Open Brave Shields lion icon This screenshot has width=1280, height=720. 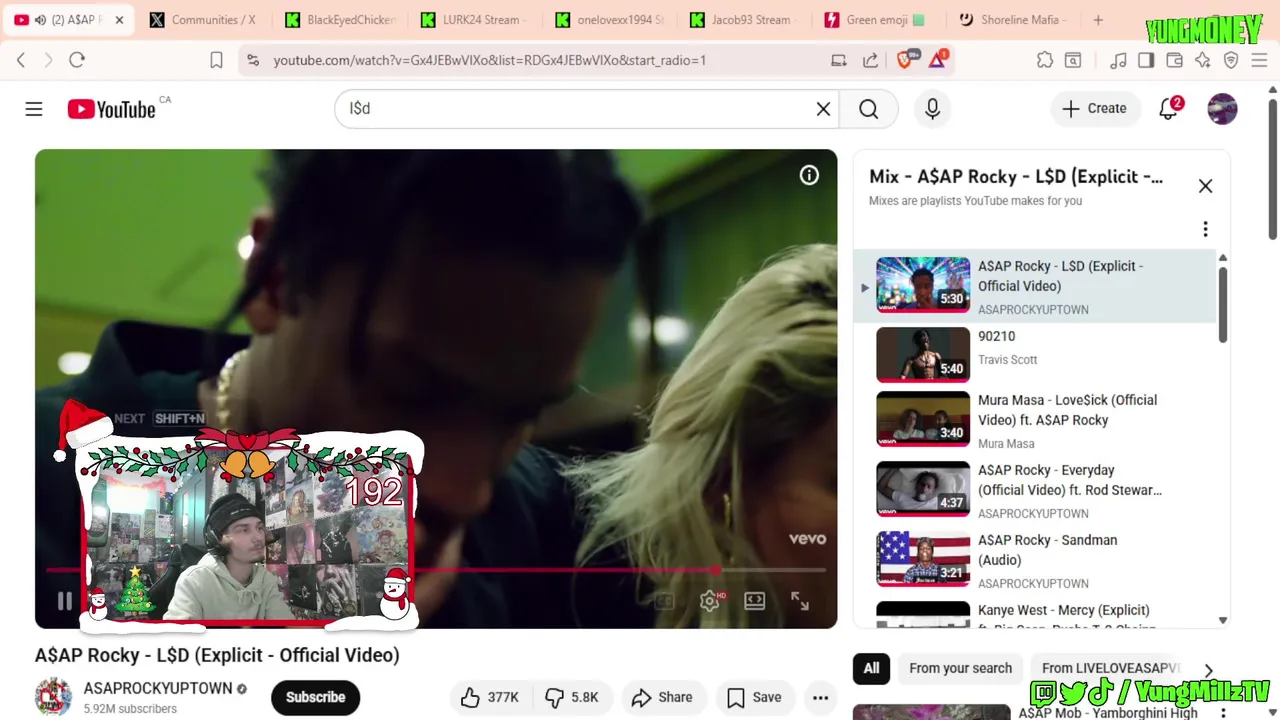click(905, 60)
